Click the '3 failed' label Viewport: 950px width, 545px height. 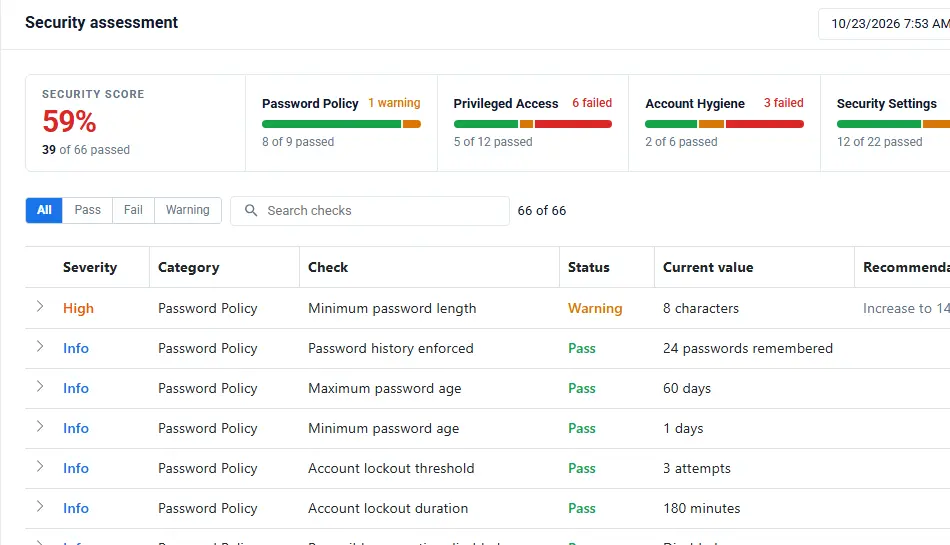783,103
